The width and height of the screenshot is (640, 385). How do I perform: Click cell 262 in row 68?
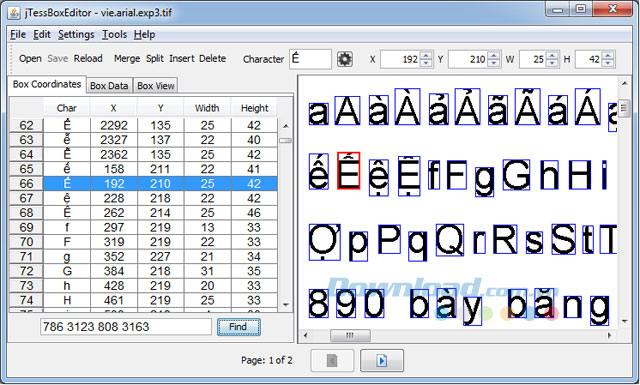pyautogui.click(x=114, y=213)
